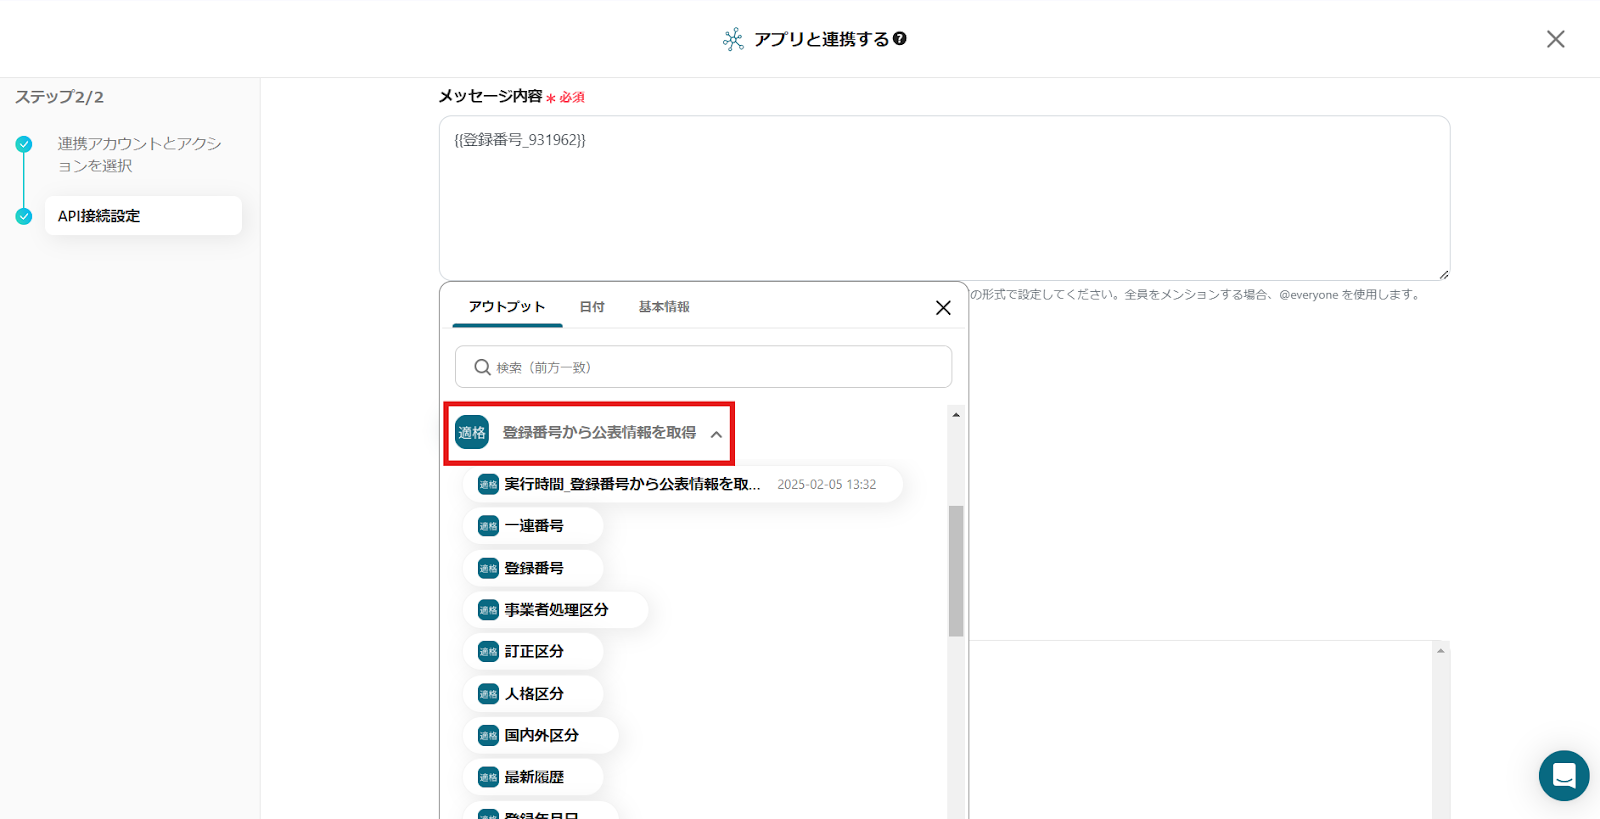Insert the 登録番号 output value
The width and height of the screenshot is (1600, 819).
(533, 568)
